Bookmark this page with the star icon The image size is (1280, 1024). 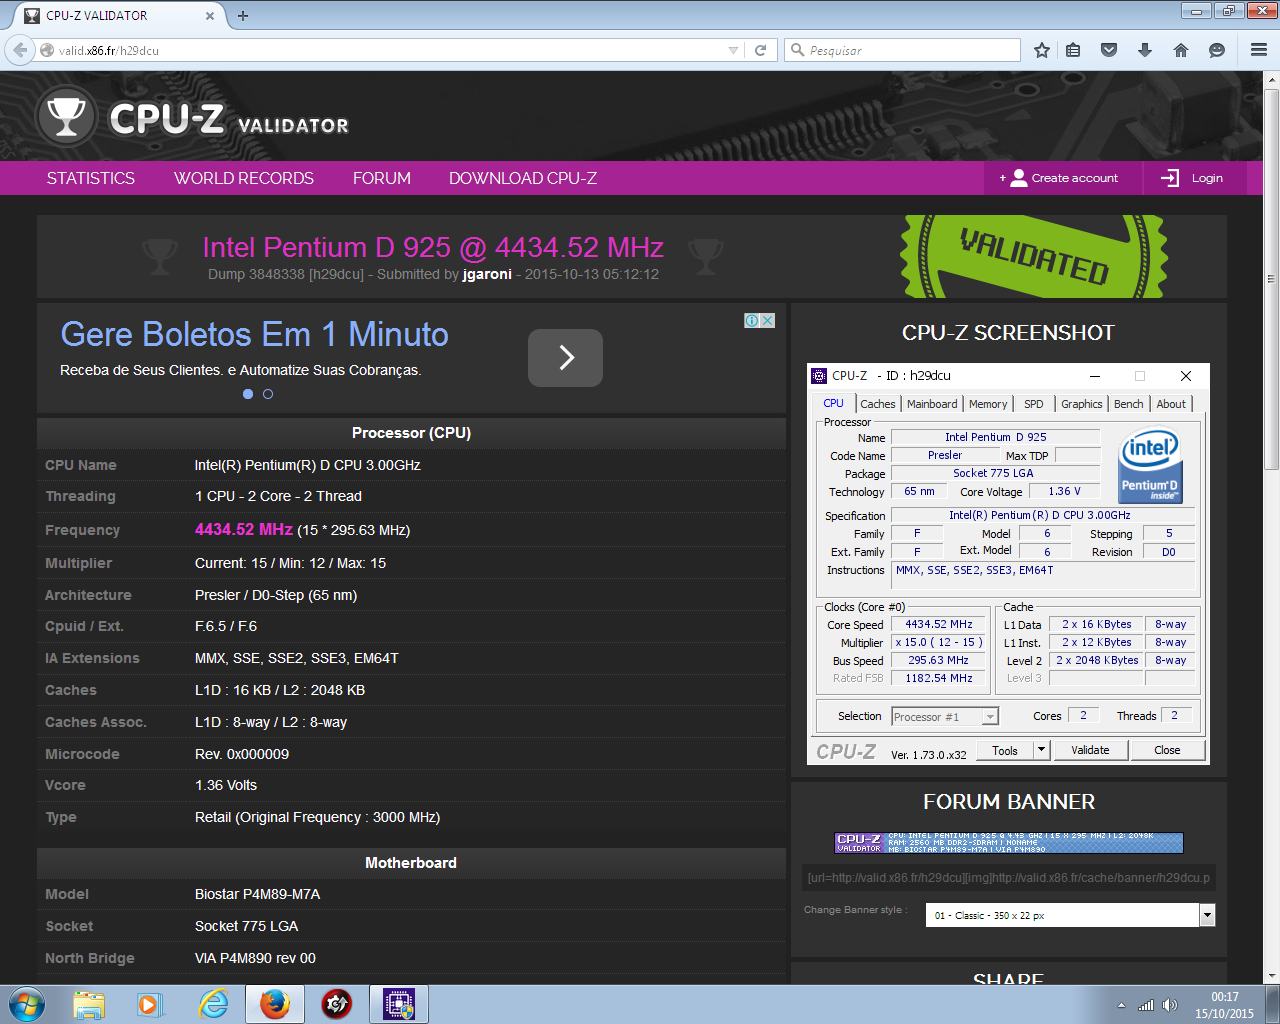[x=1042, y=50]
